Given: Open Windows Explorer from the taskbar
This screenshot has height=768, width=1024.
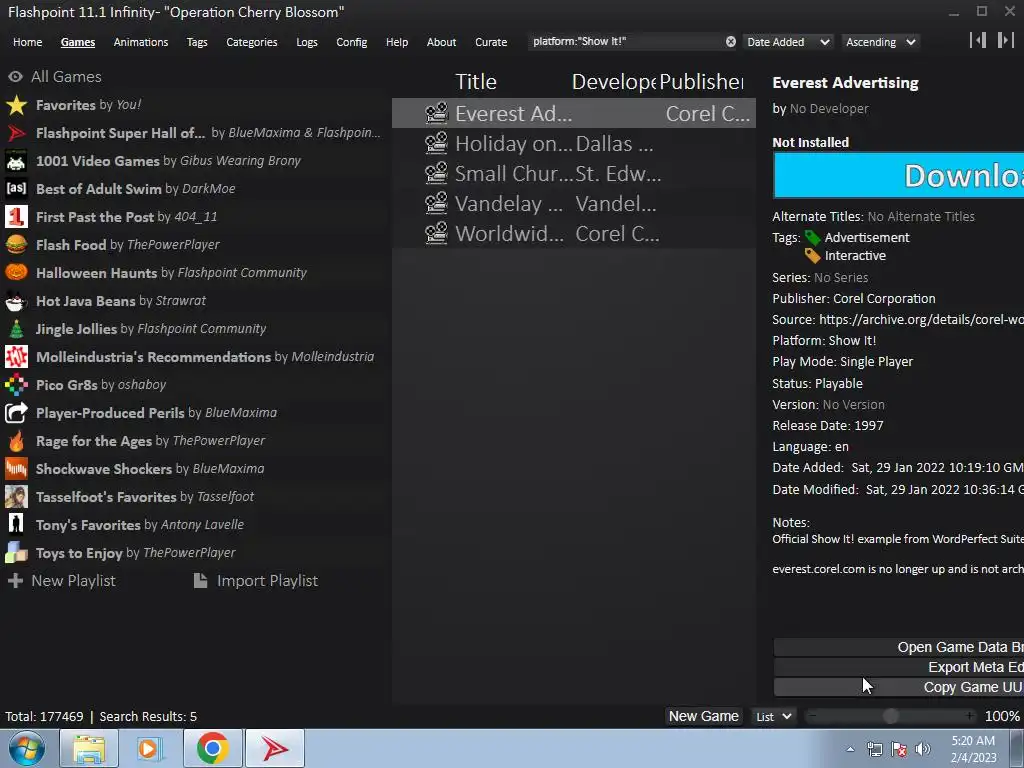Looking at the screenshot, I should tap(89, 749).
